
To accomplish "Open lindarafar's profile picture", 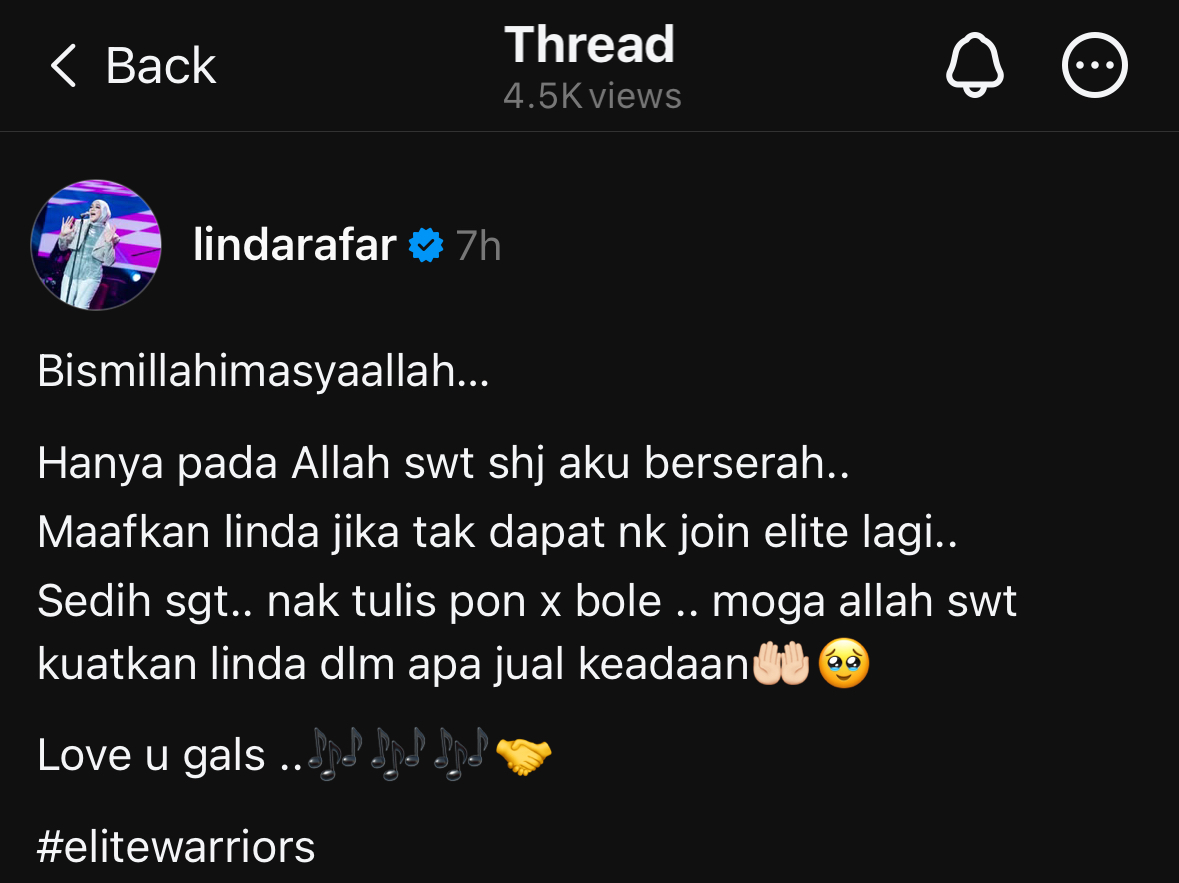I will pos(96,244).
